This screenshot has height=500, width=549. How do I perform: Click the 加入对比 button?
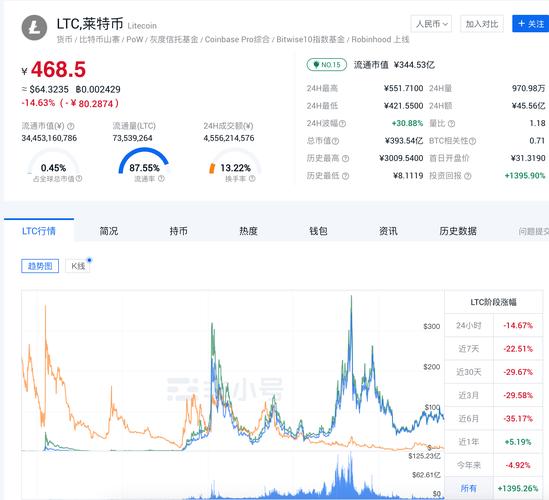pyautogui.click(x=482, y=24)
